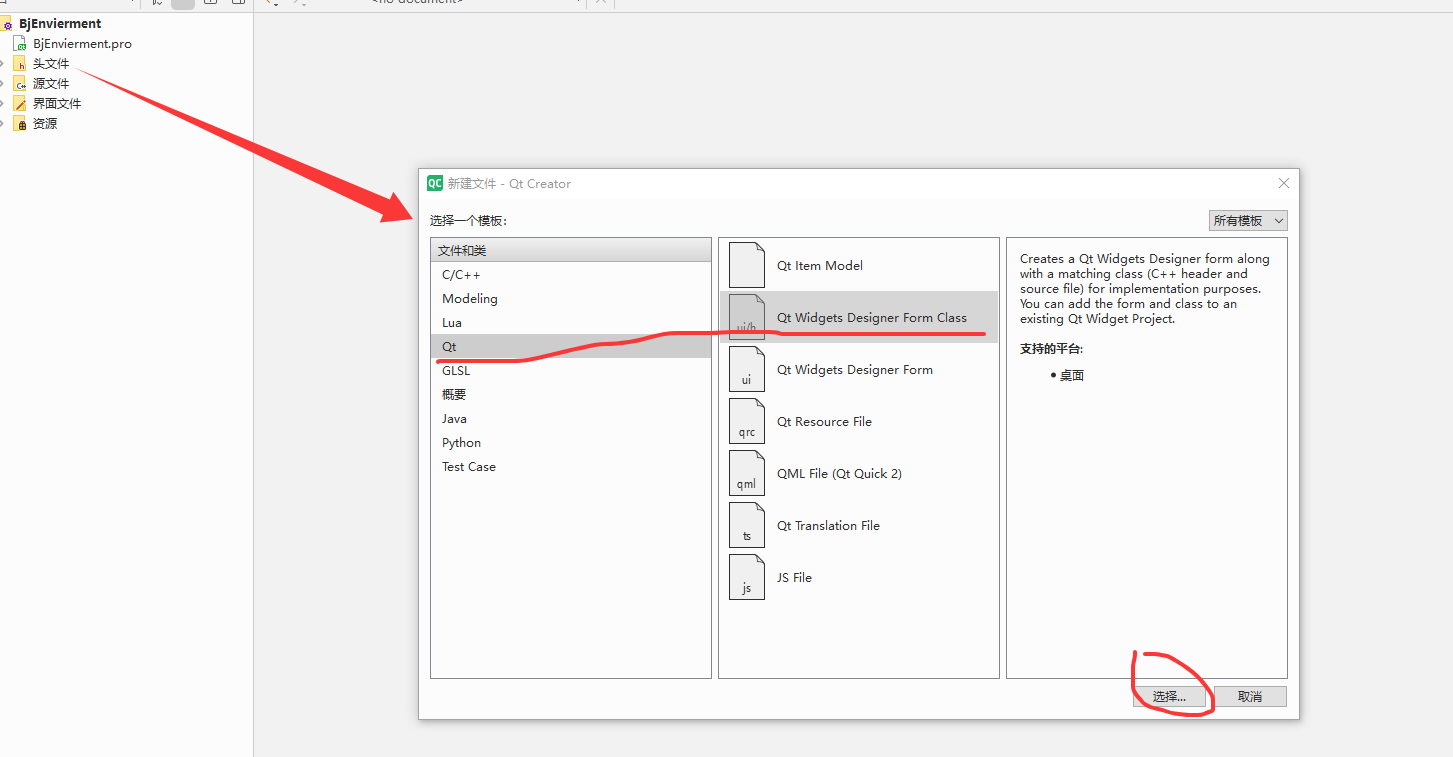
Task: Choose the GLSL category
Action: click(x=571, y=370)
